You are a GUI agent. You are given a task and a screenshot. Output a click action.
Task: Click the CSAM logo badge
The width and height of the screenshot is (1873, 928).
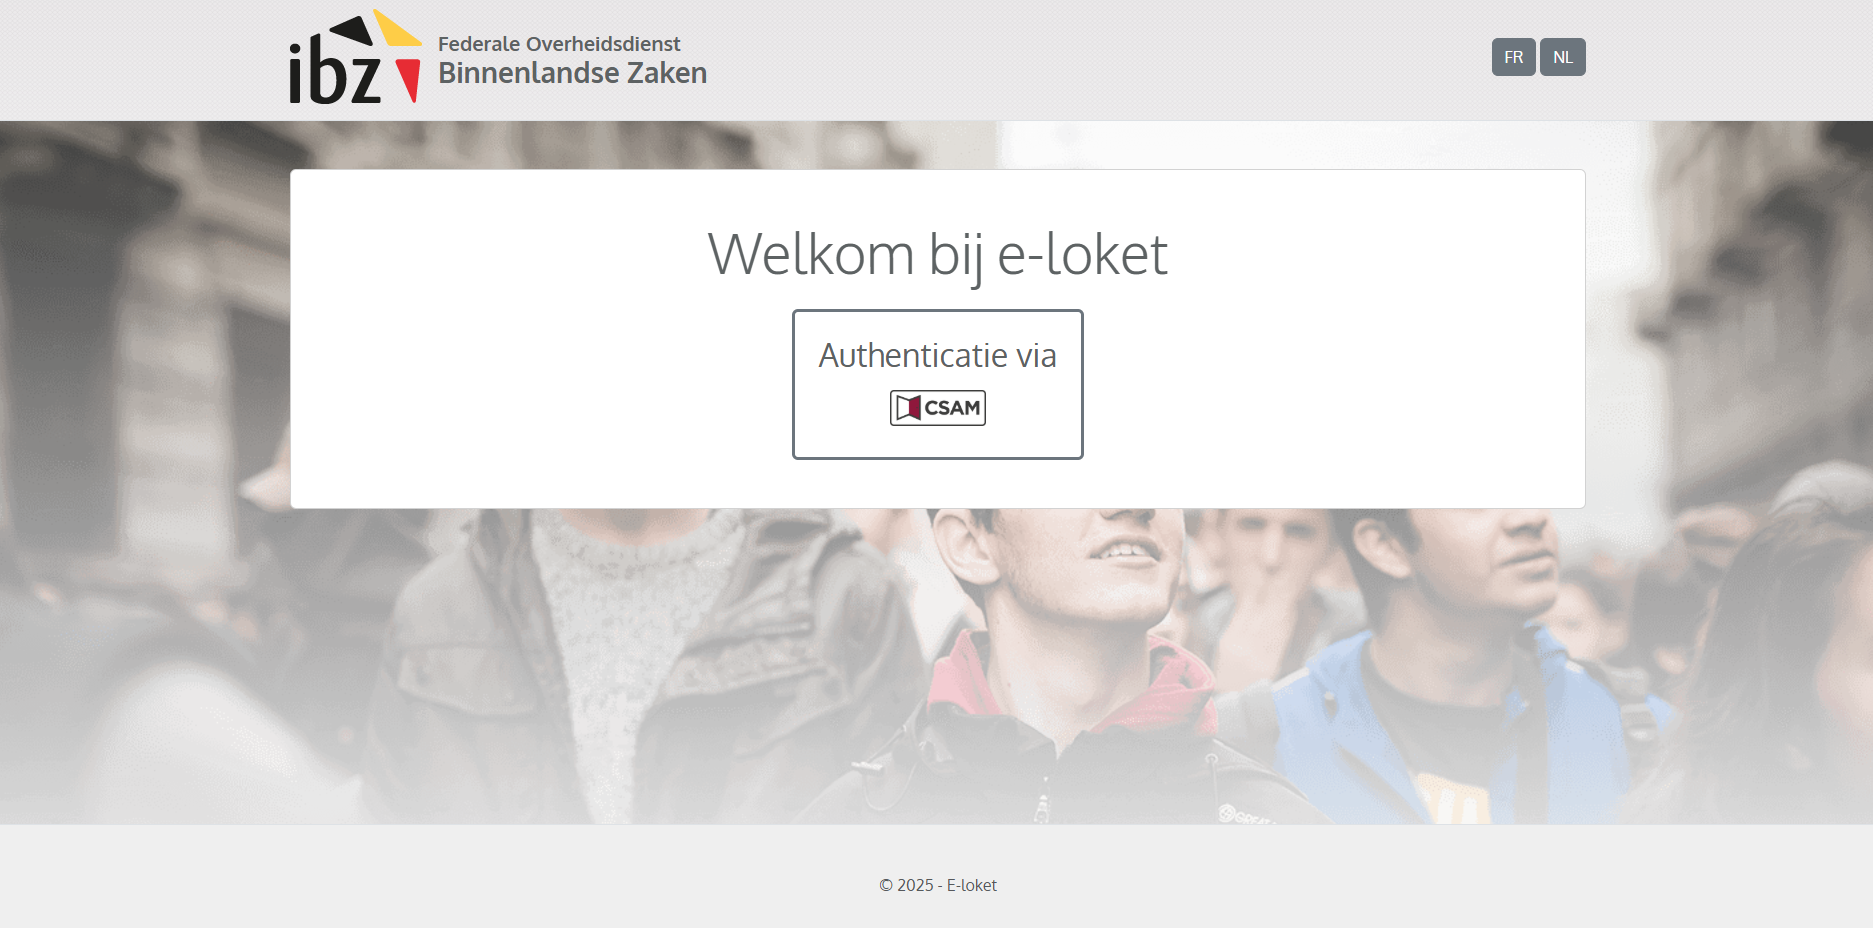[938, 408]
